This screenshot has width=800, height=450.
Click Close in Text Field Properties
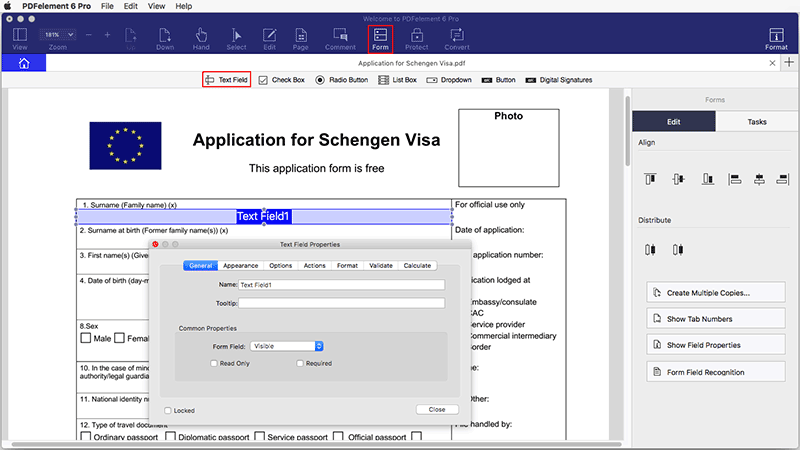[x=437, y=409]
